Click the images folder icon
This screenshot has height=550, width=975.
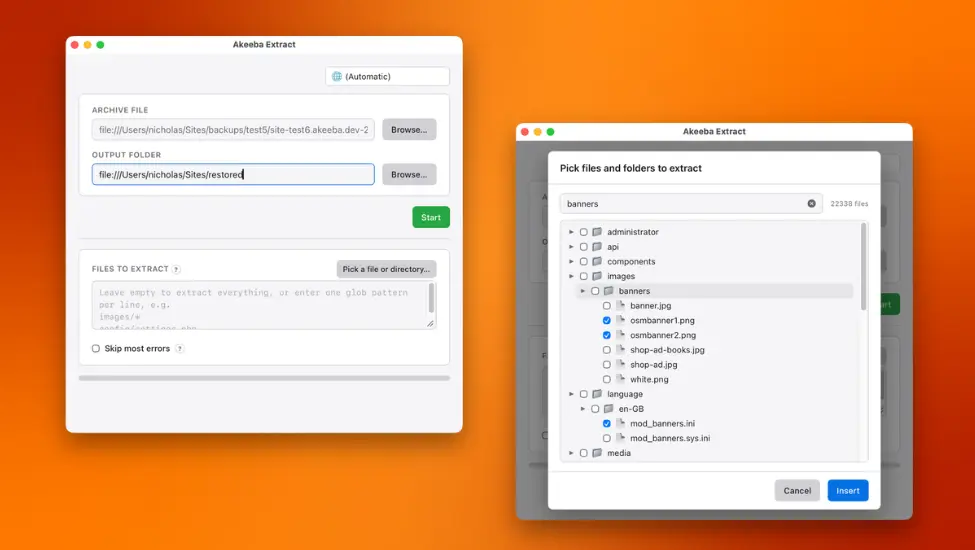click(597, 276)
